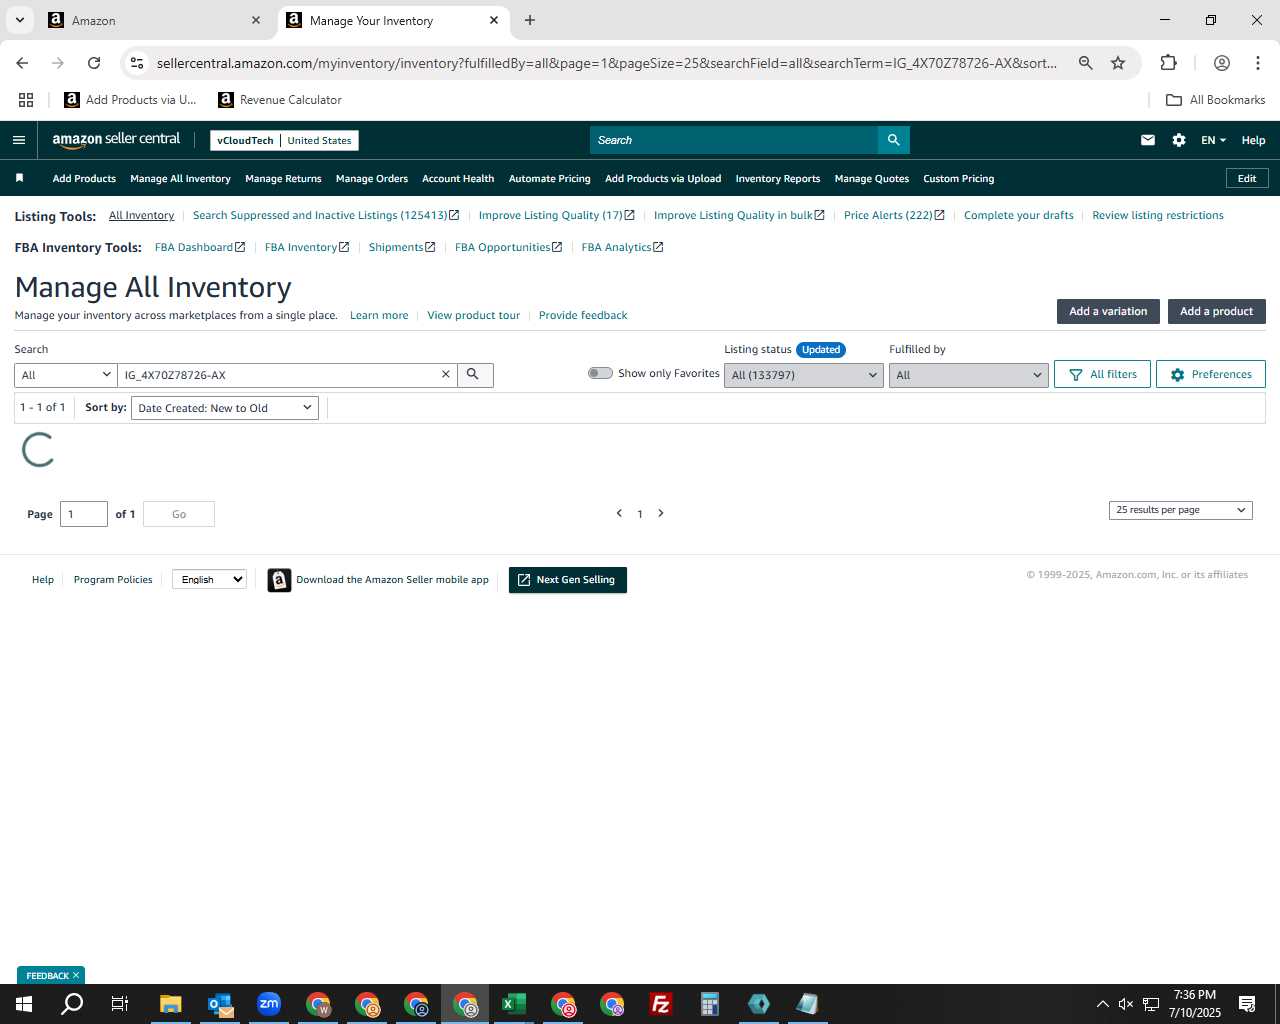
Task: Open the search field type dropdown
Action: pyautogui.click(x=66, y=375)
